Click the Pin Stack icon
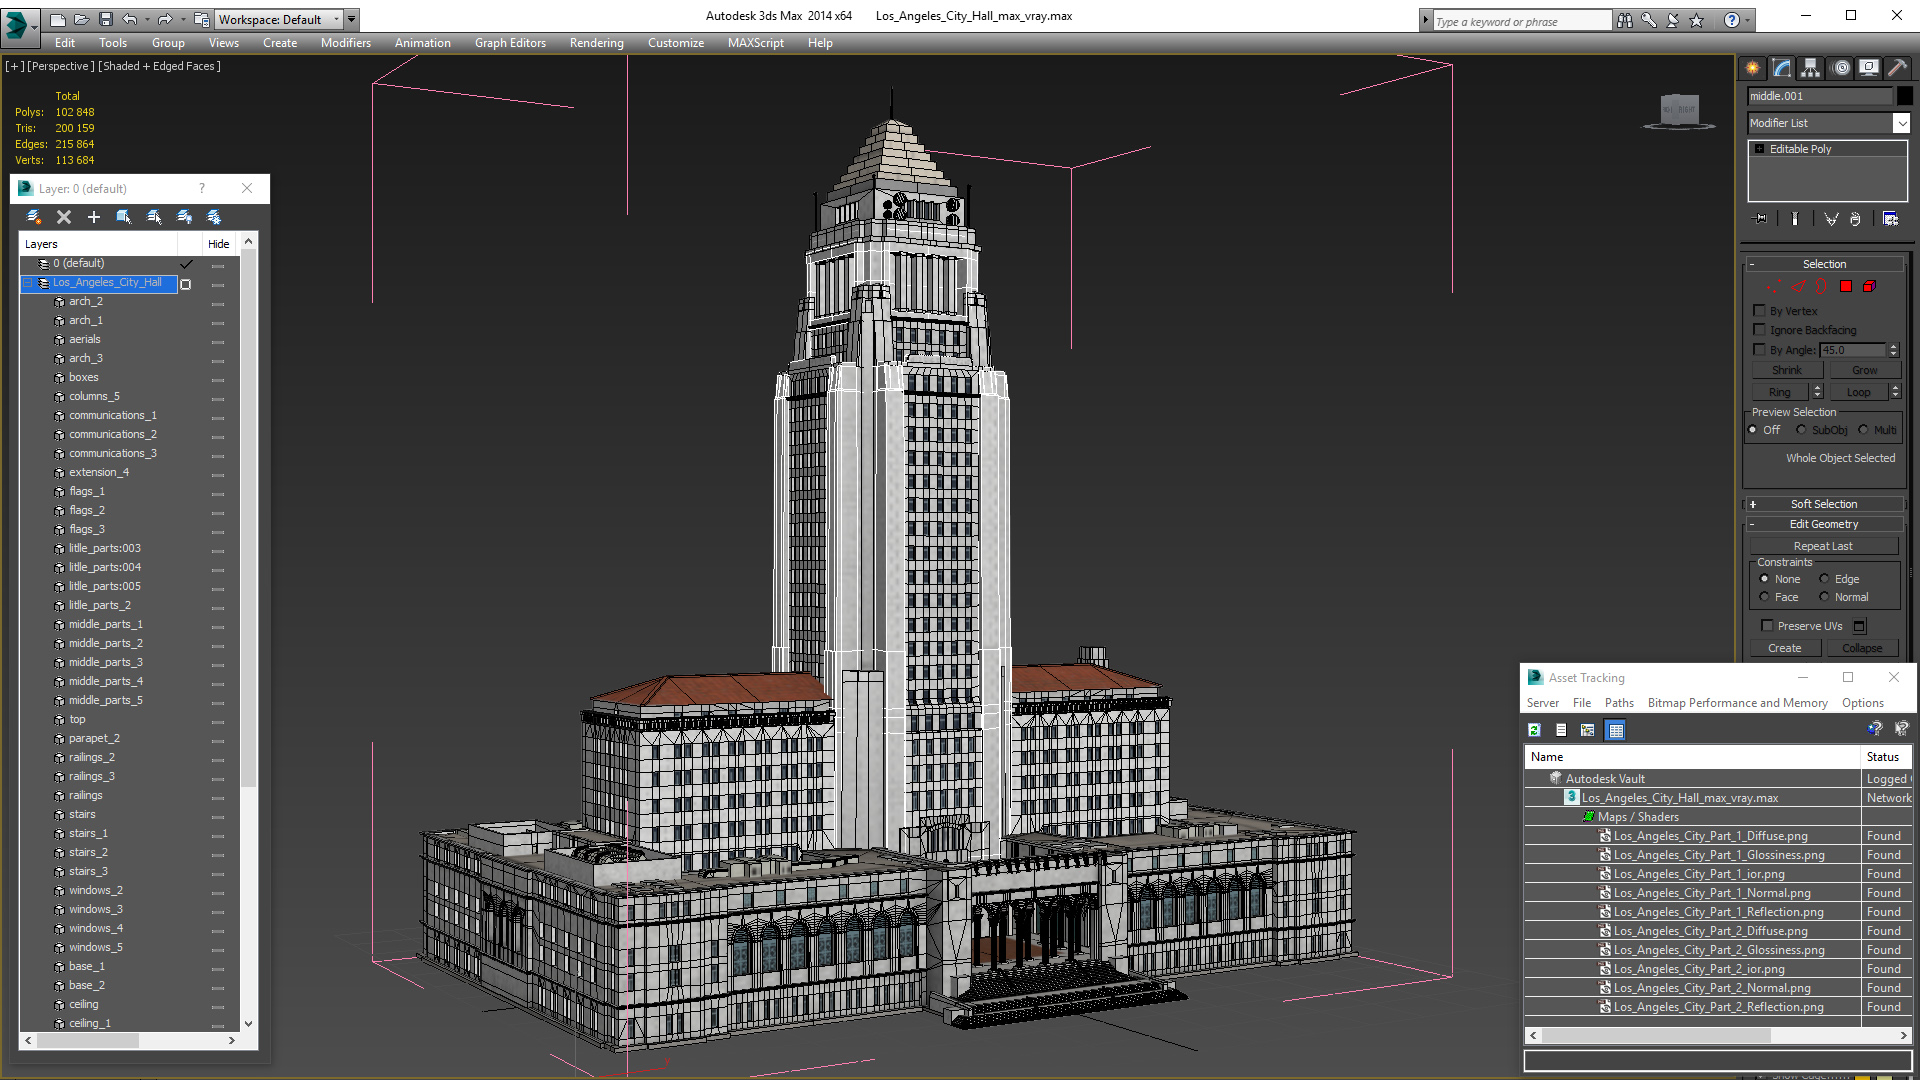 (x=1761, y=218)
